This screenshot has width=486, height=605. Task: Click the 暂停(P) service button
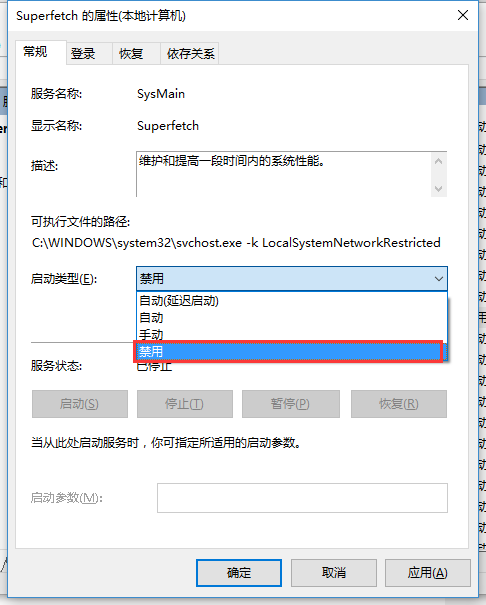coord(290,404)
